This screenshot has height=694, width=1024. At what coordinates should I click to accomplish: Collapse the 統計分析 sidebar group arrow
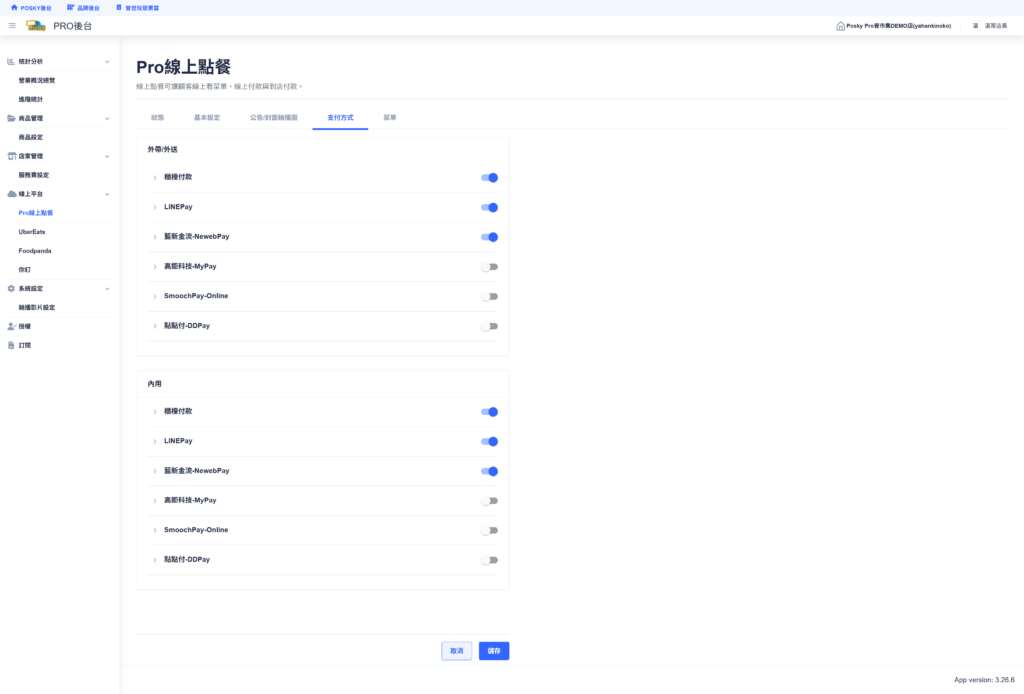[107, 62]
